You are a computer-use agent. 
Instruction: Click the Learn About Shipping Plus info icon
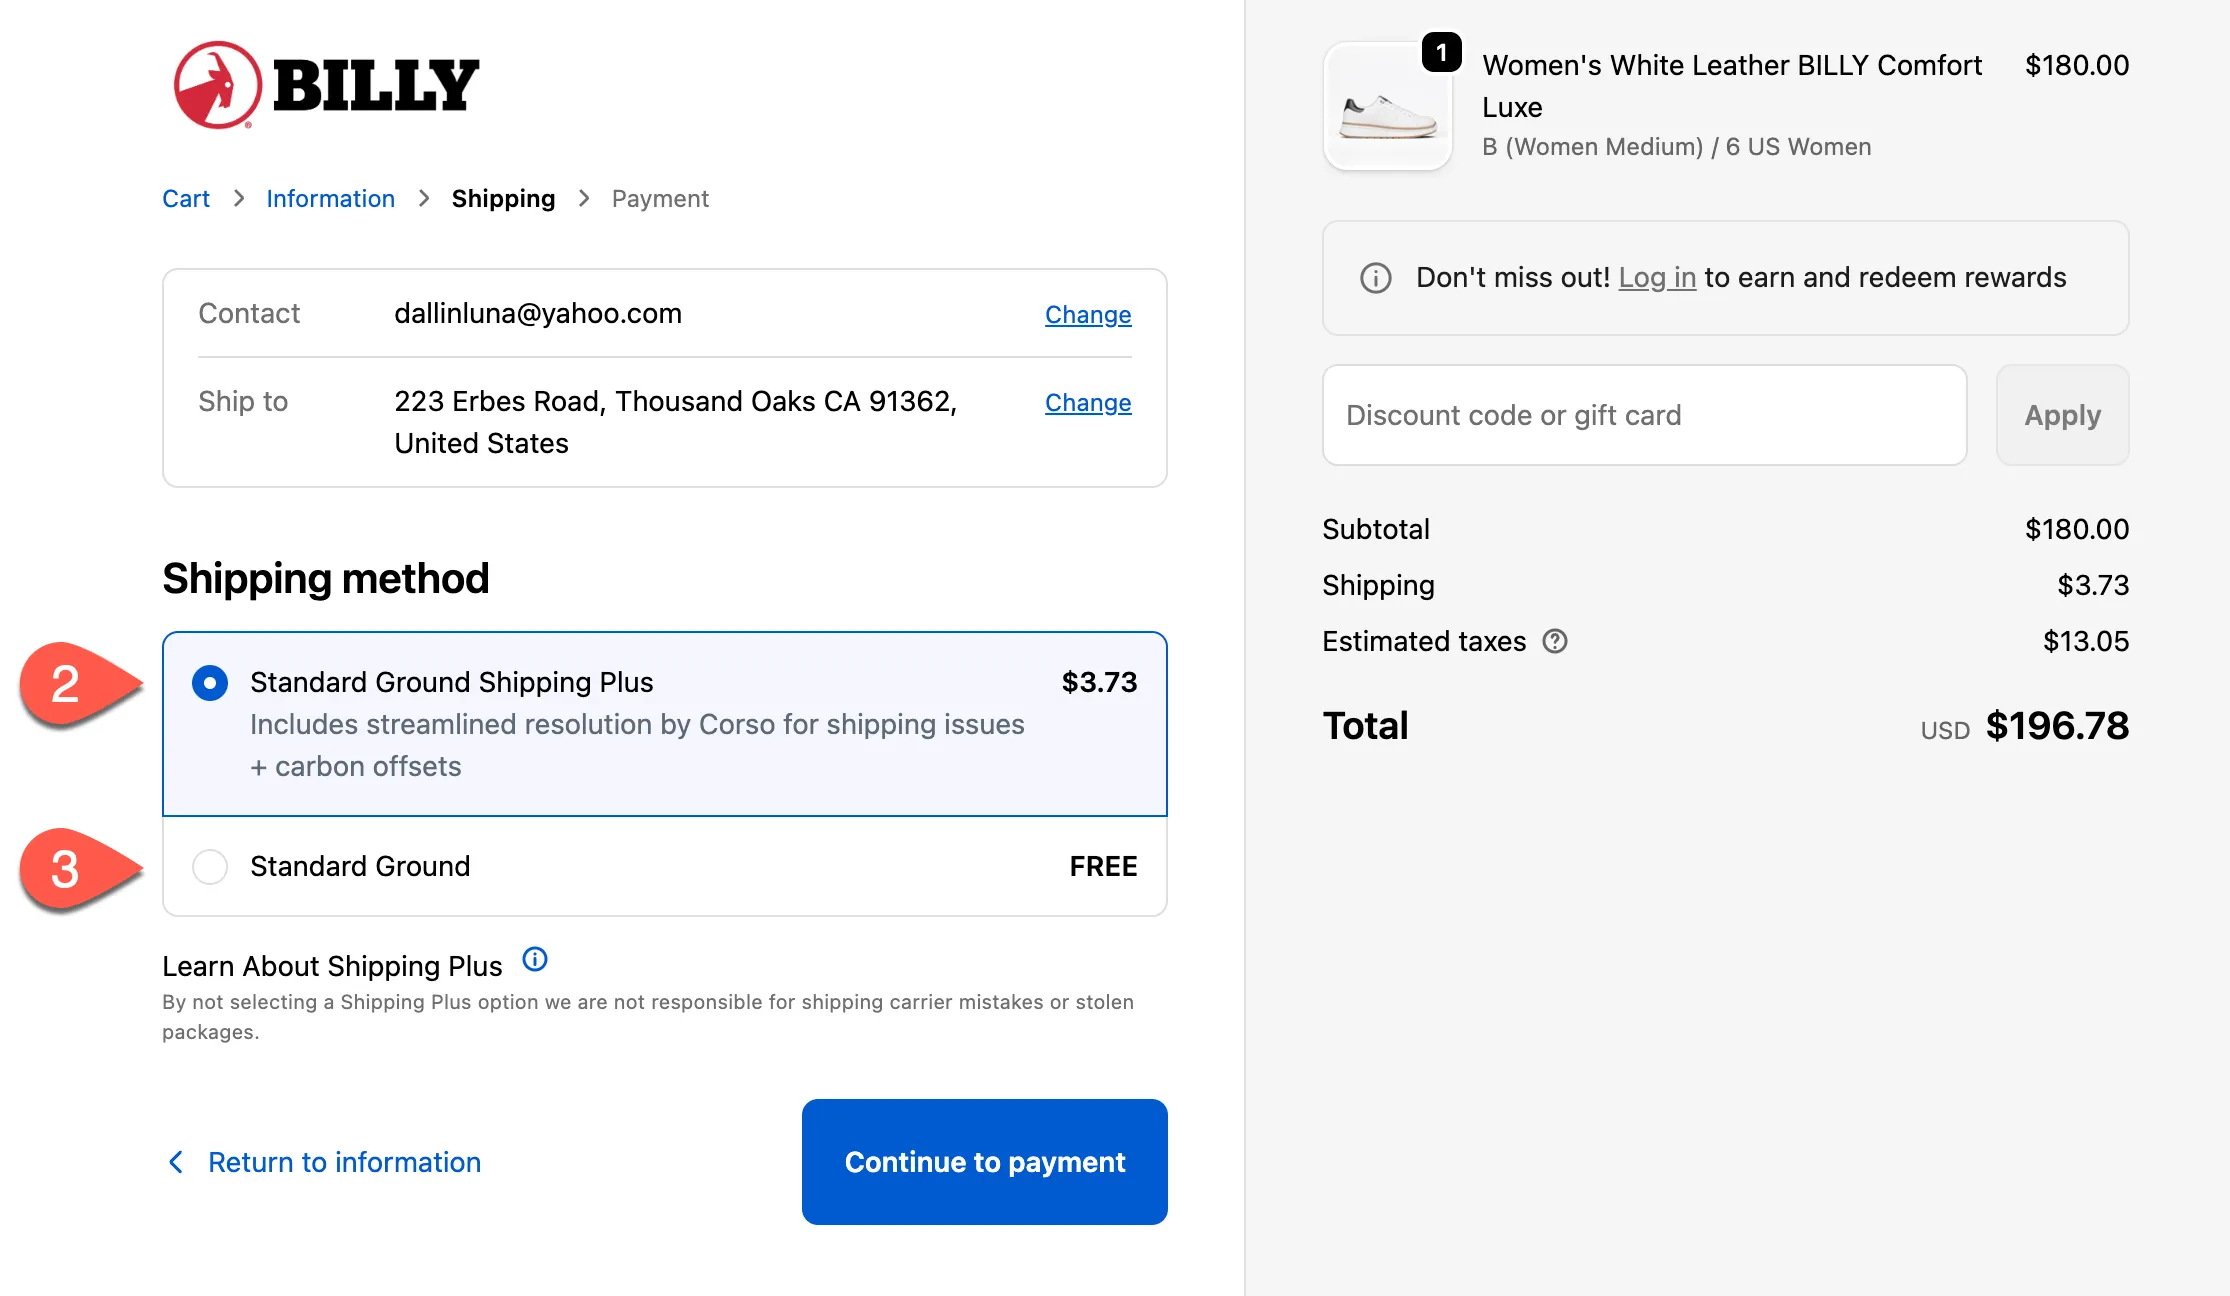point(535,960)
